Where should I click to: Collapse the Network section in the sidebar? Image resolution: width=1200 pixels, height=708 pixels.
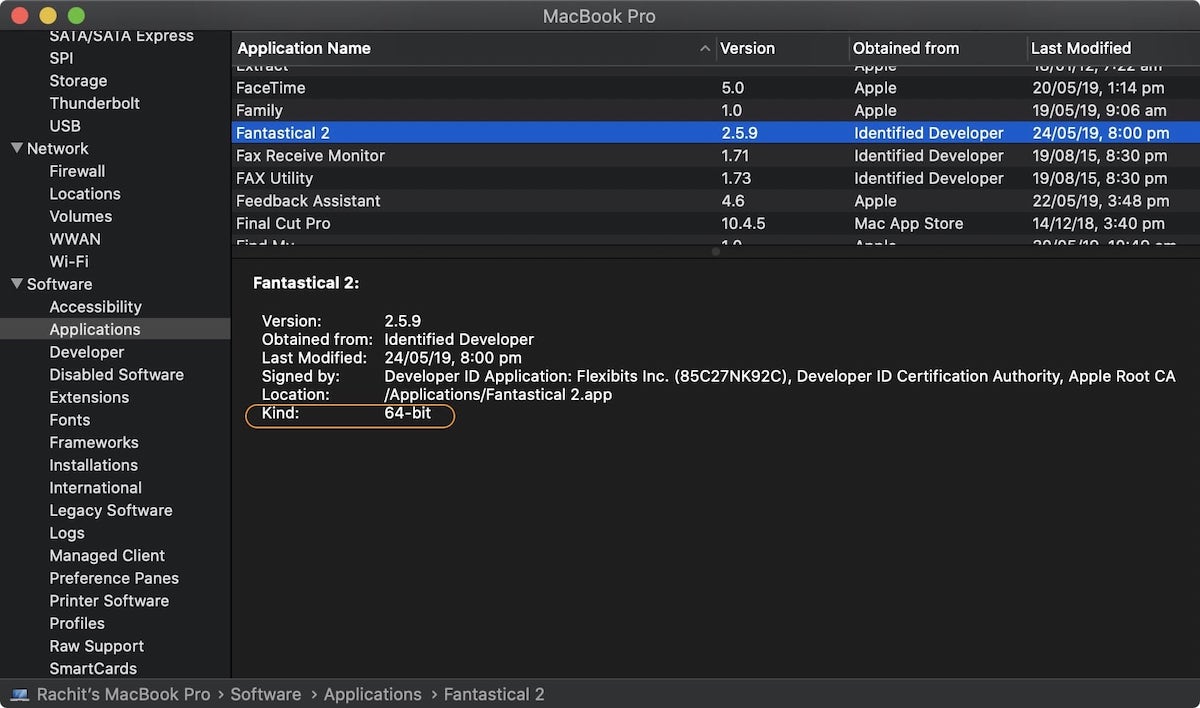15,148
